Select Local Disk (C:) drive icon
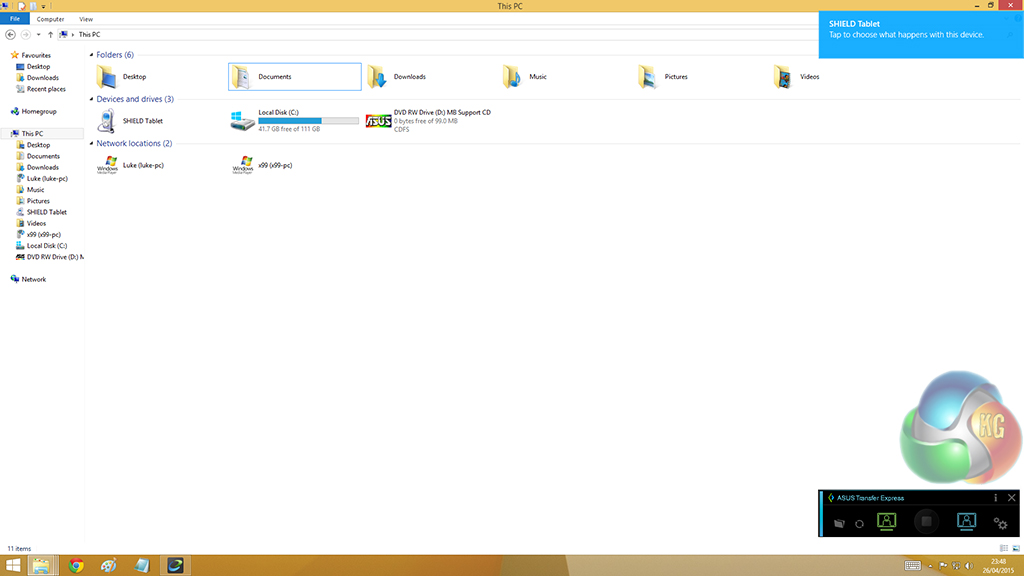1024x576 pixels. 242,121
